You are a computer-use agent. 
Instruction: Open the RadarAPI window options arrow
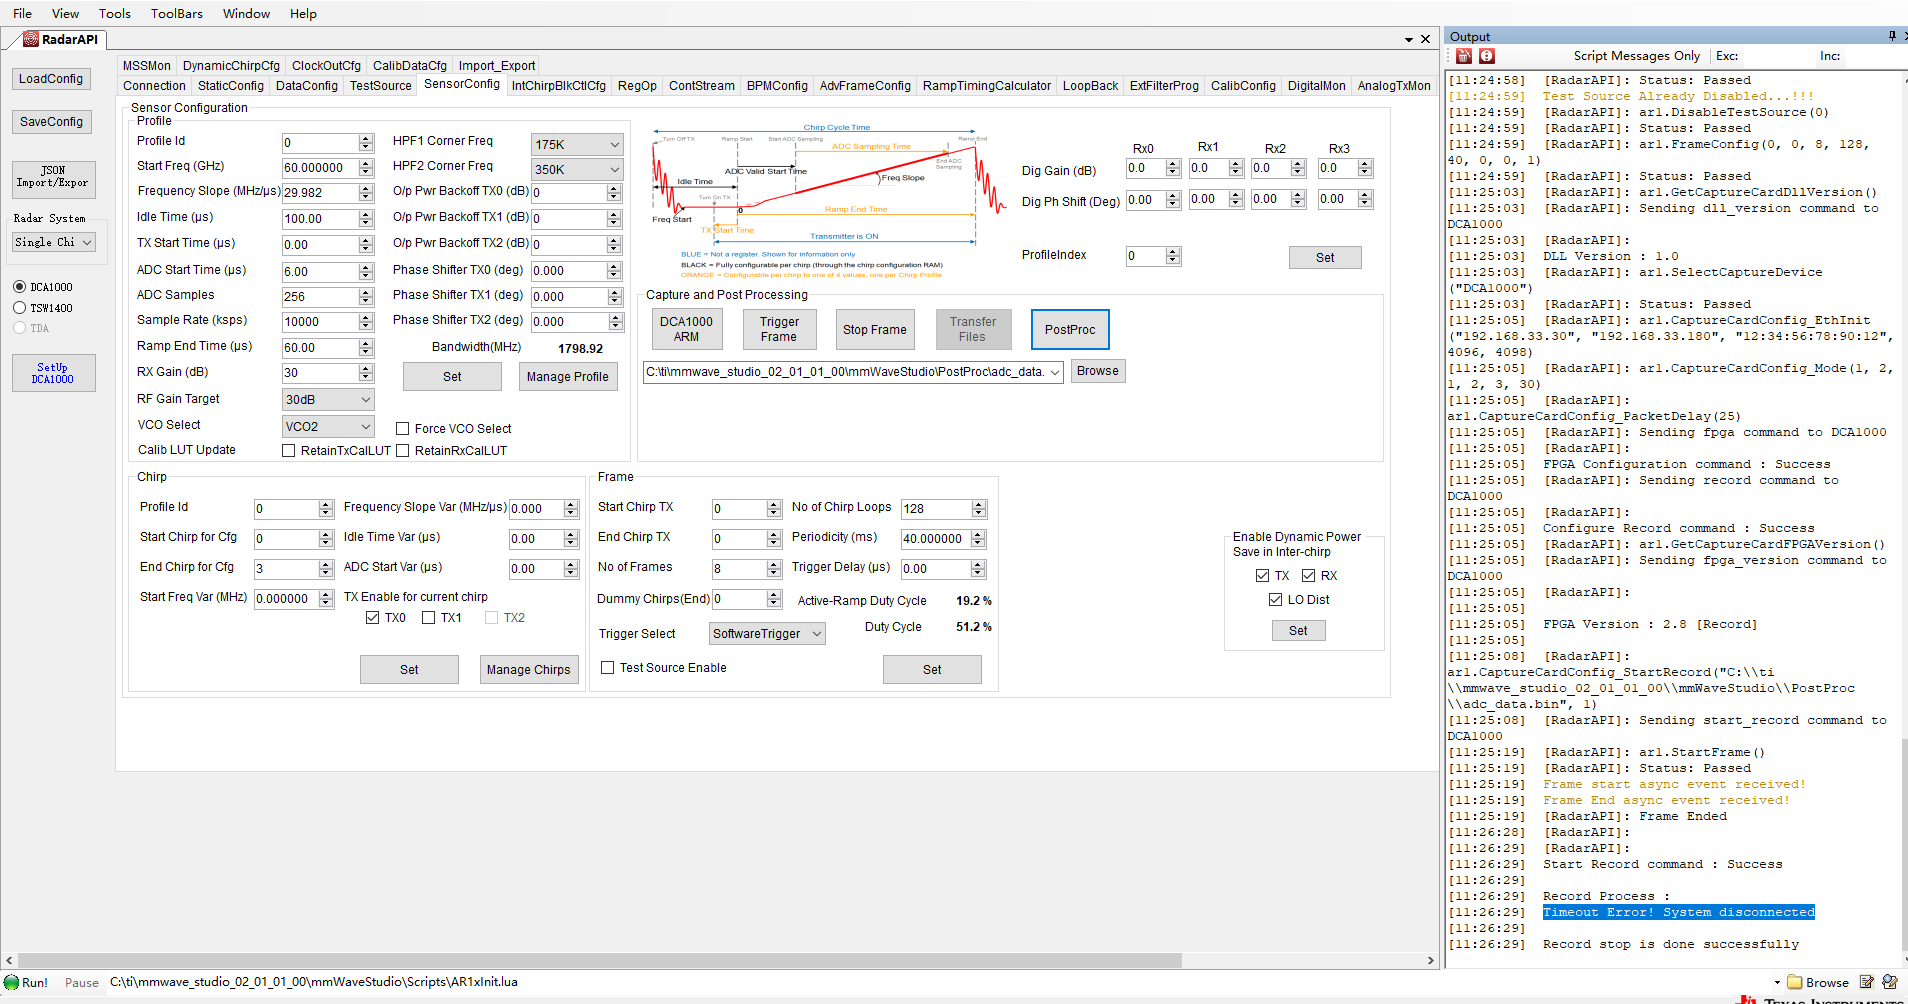point(1409,40)
